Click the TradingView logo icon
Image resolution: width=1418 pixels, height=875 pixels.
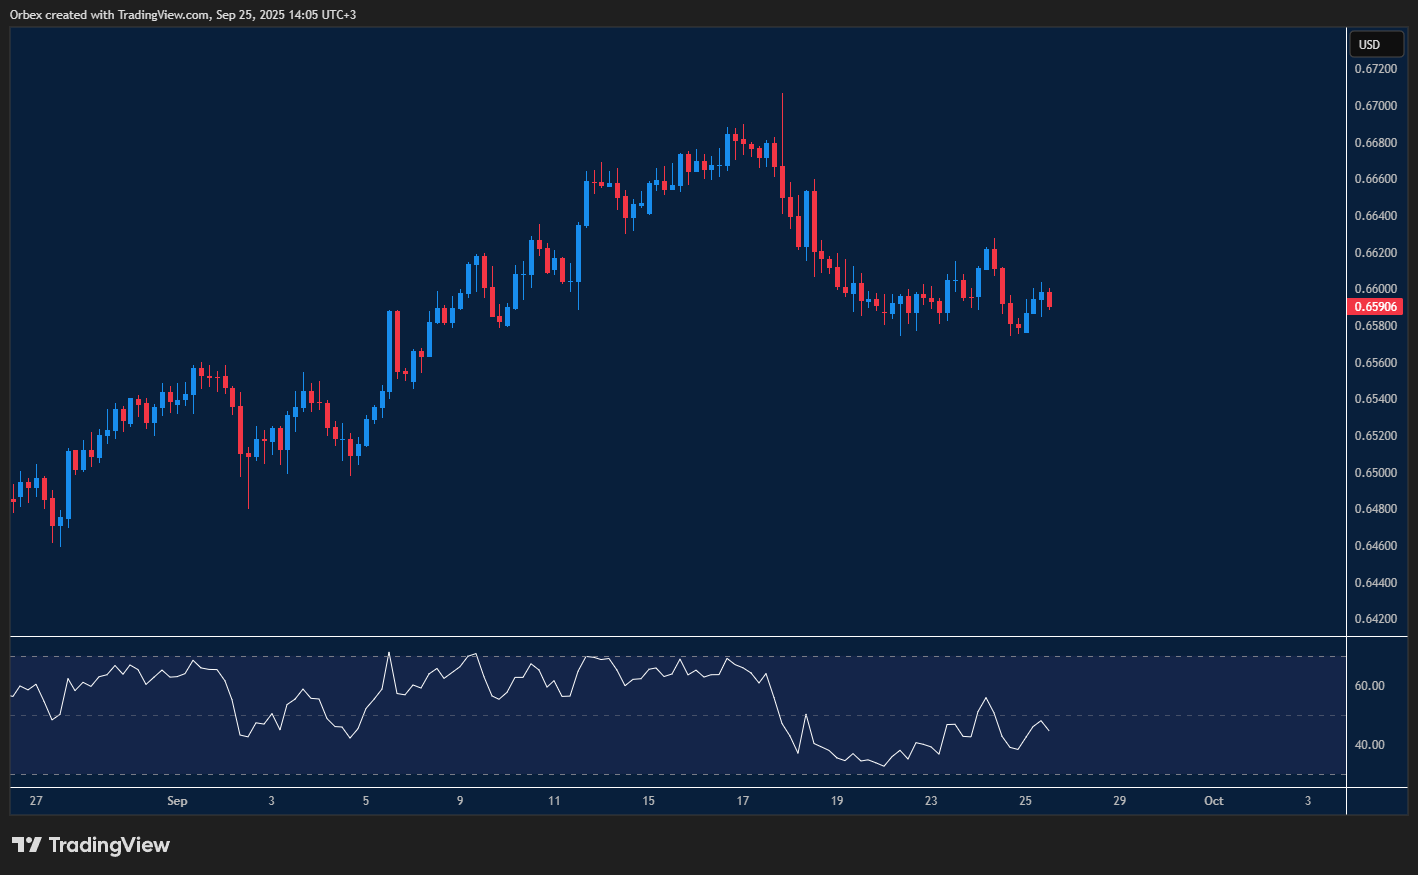tap(27, 845)
